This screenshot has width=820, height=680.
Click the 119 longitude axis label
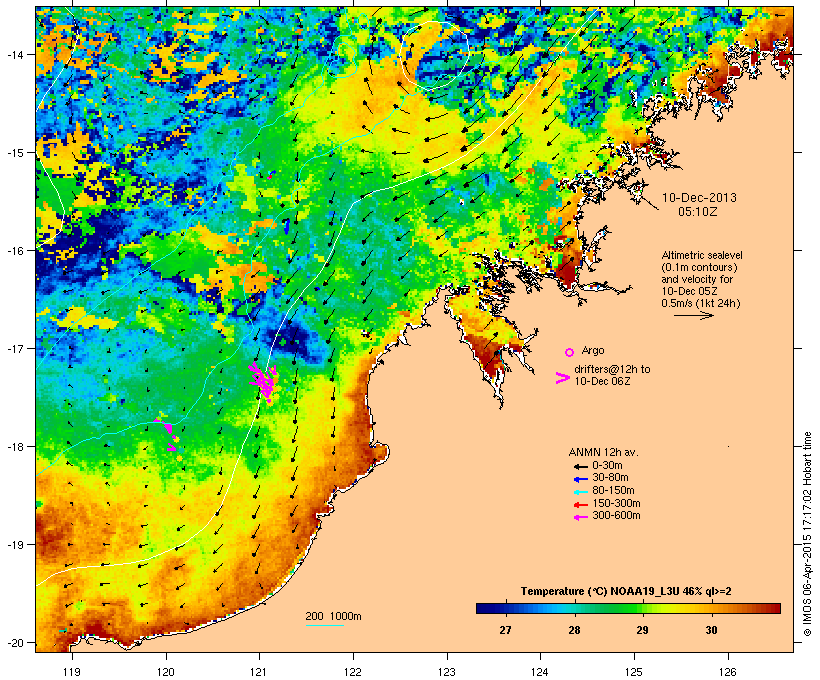(x=72, y=672)
